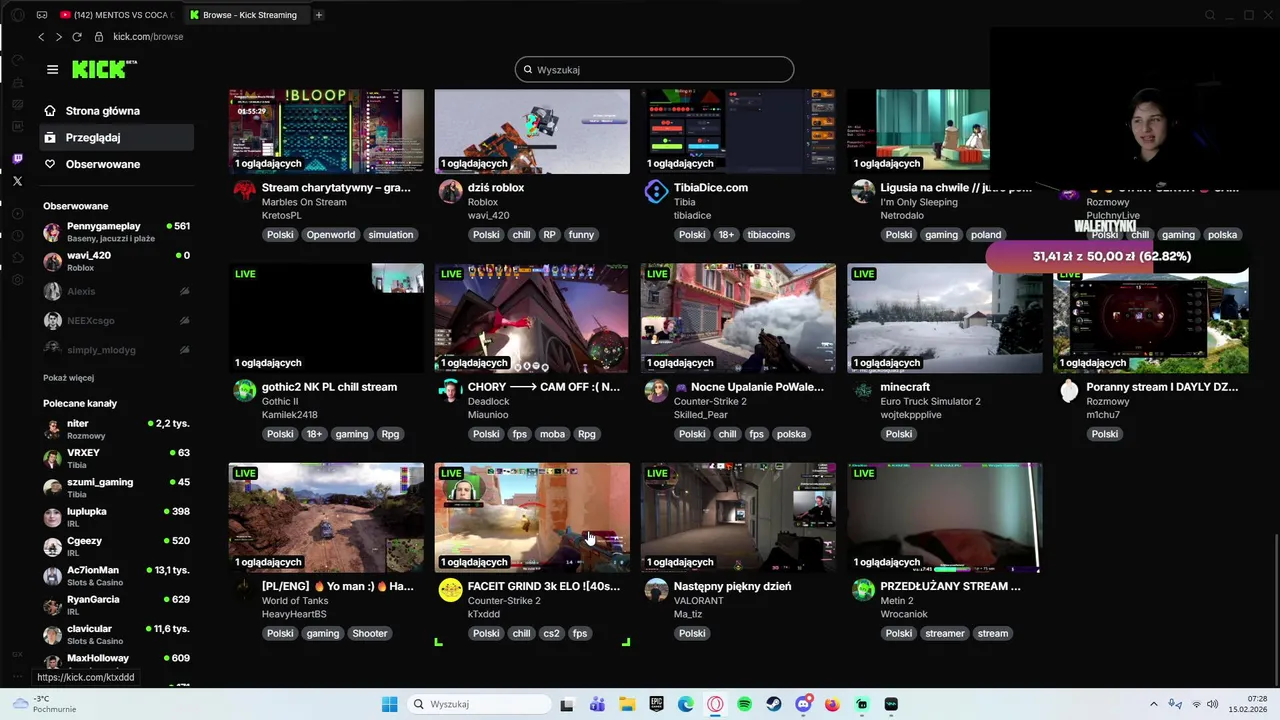Viewport: 1280px width, 720px height.
Task: Open the taskbar volume control
Action: click(1213, 704)
